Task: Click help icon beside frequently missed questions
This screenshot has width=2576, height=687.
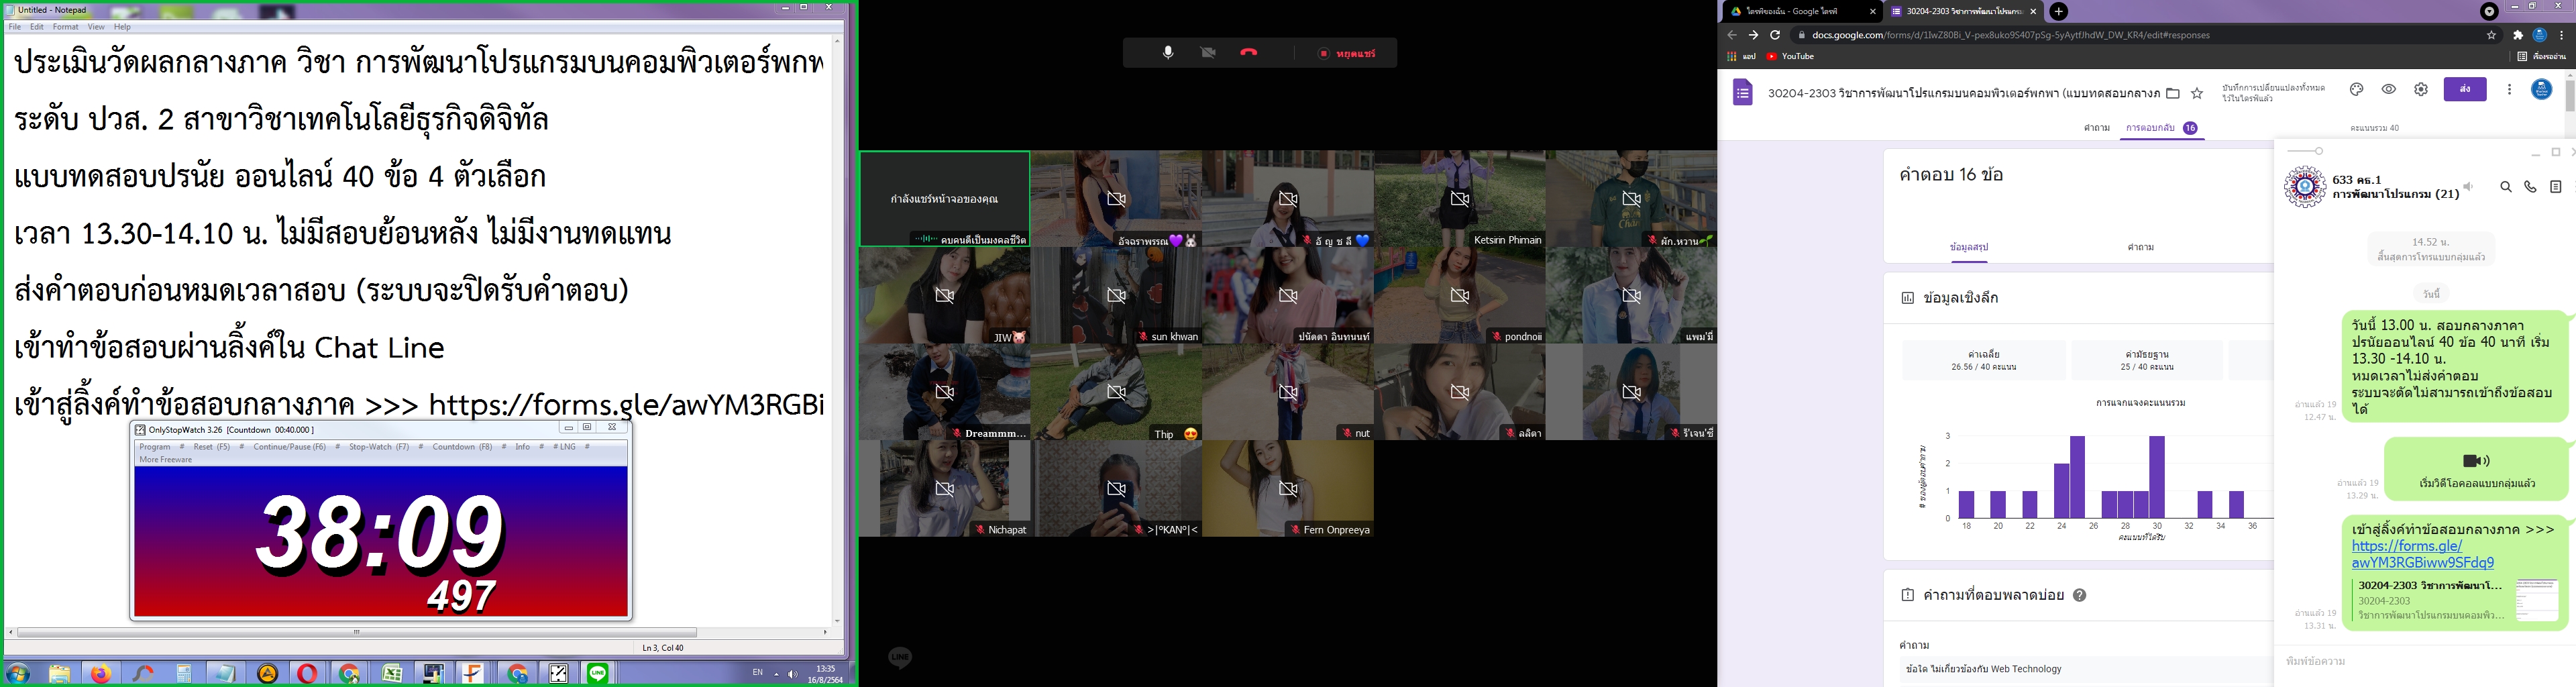Action: pyautogui.click(x=2080, y=595)
